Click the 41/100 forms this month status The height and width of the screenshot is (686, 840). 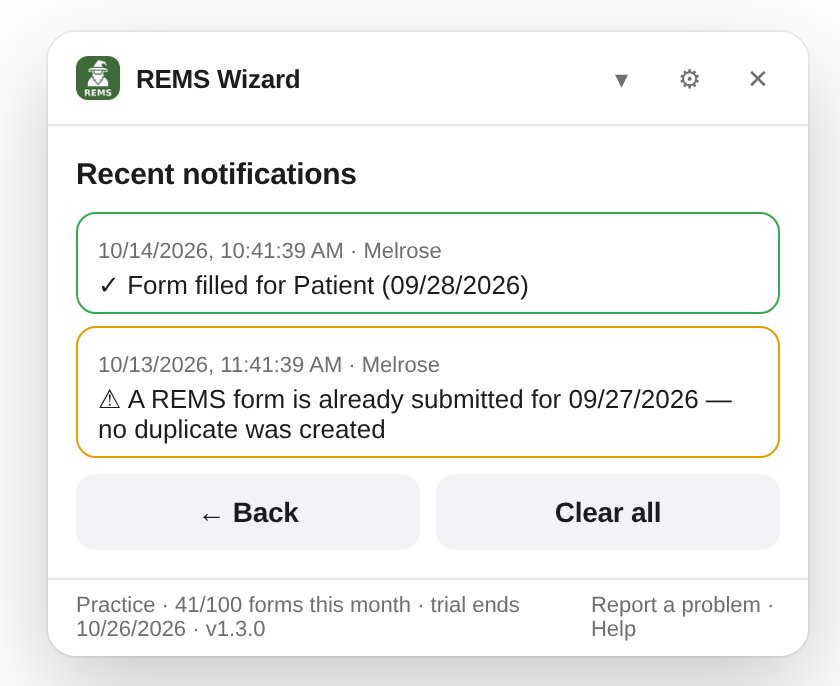[292, 605]
